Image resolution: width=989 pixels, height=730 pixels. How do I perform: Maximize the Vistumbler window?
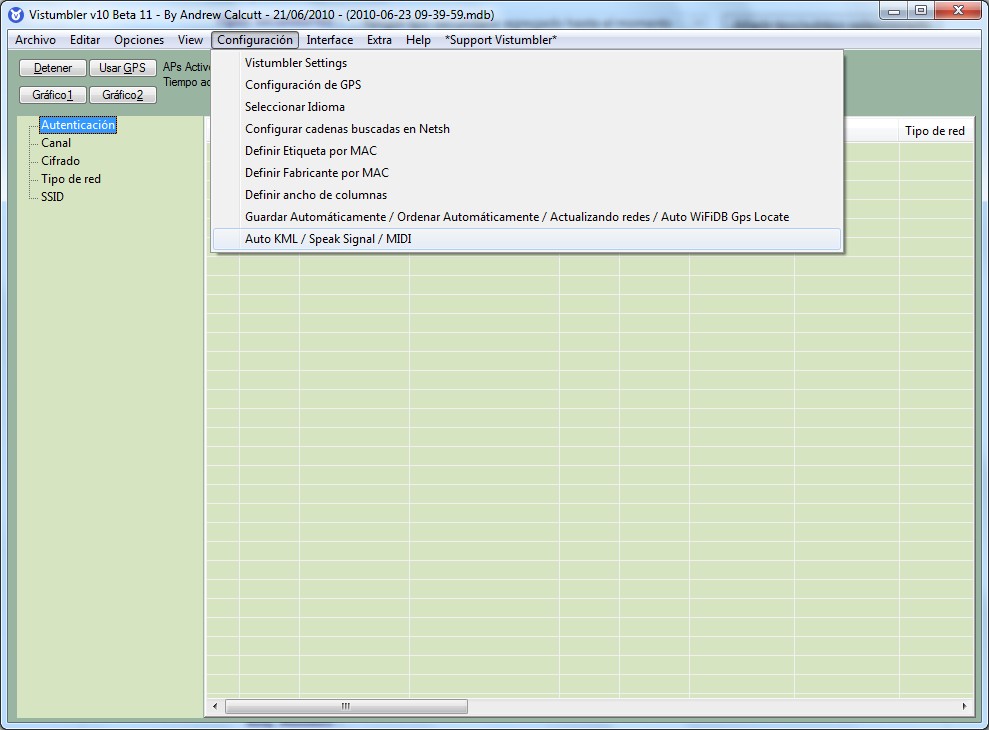(x=922, y=11)
